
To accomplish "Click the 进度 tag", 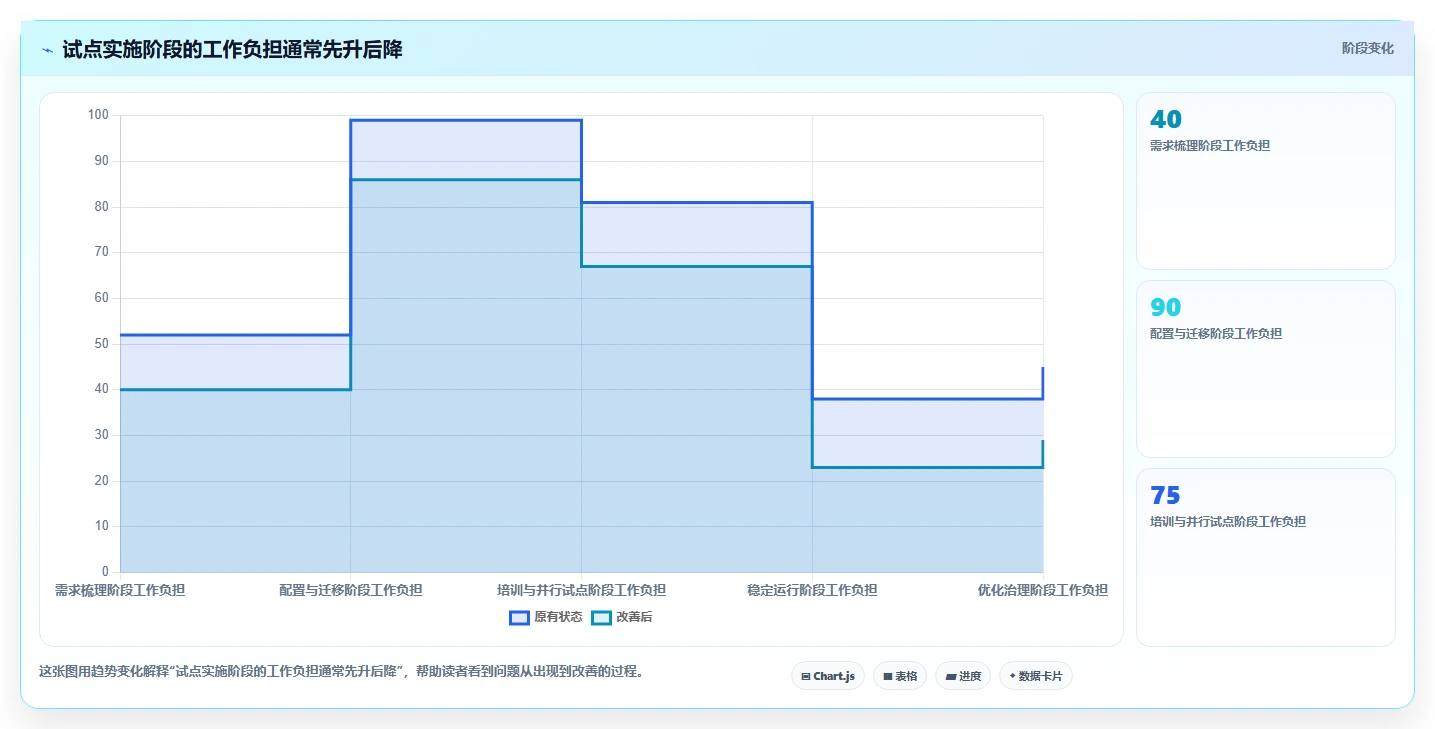I will coord(963,676).
